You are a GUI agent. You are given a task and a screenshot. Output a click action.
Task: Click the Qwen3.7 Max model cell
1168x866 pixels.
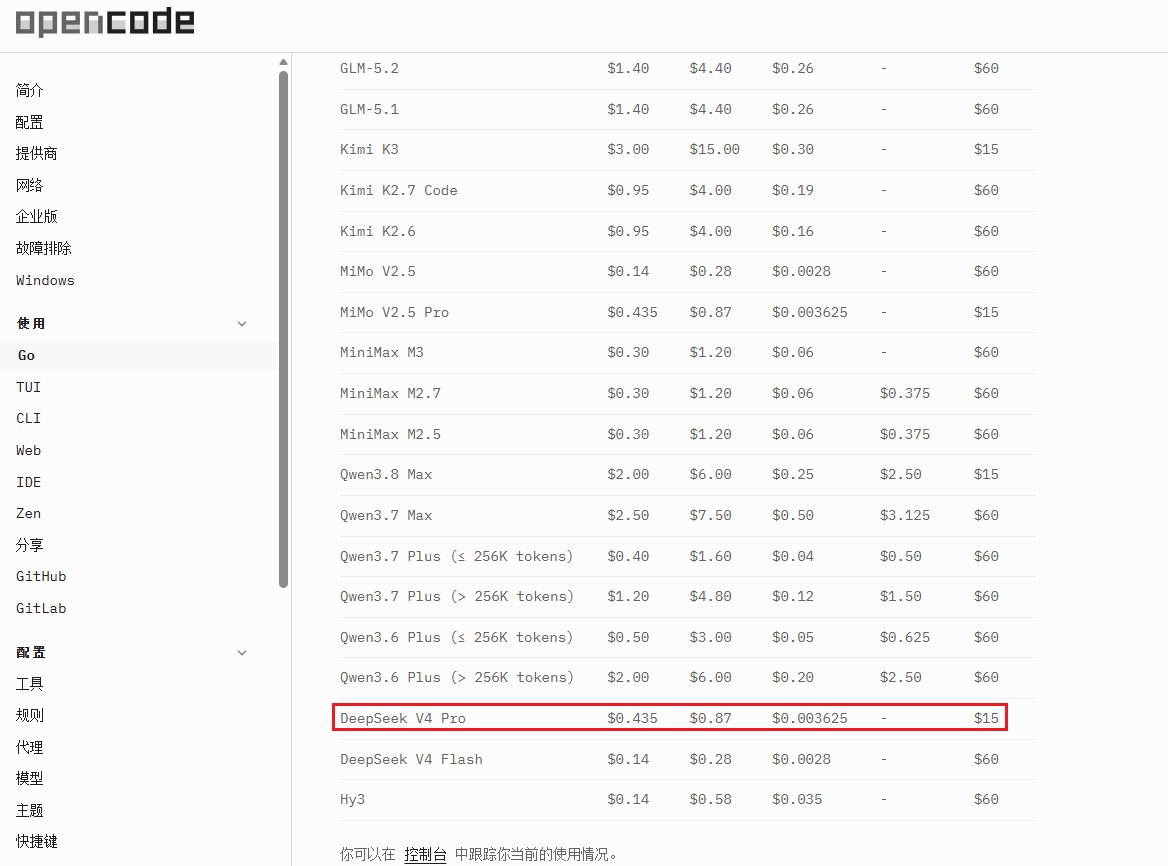pyautogui.click(x=386, y=516)
